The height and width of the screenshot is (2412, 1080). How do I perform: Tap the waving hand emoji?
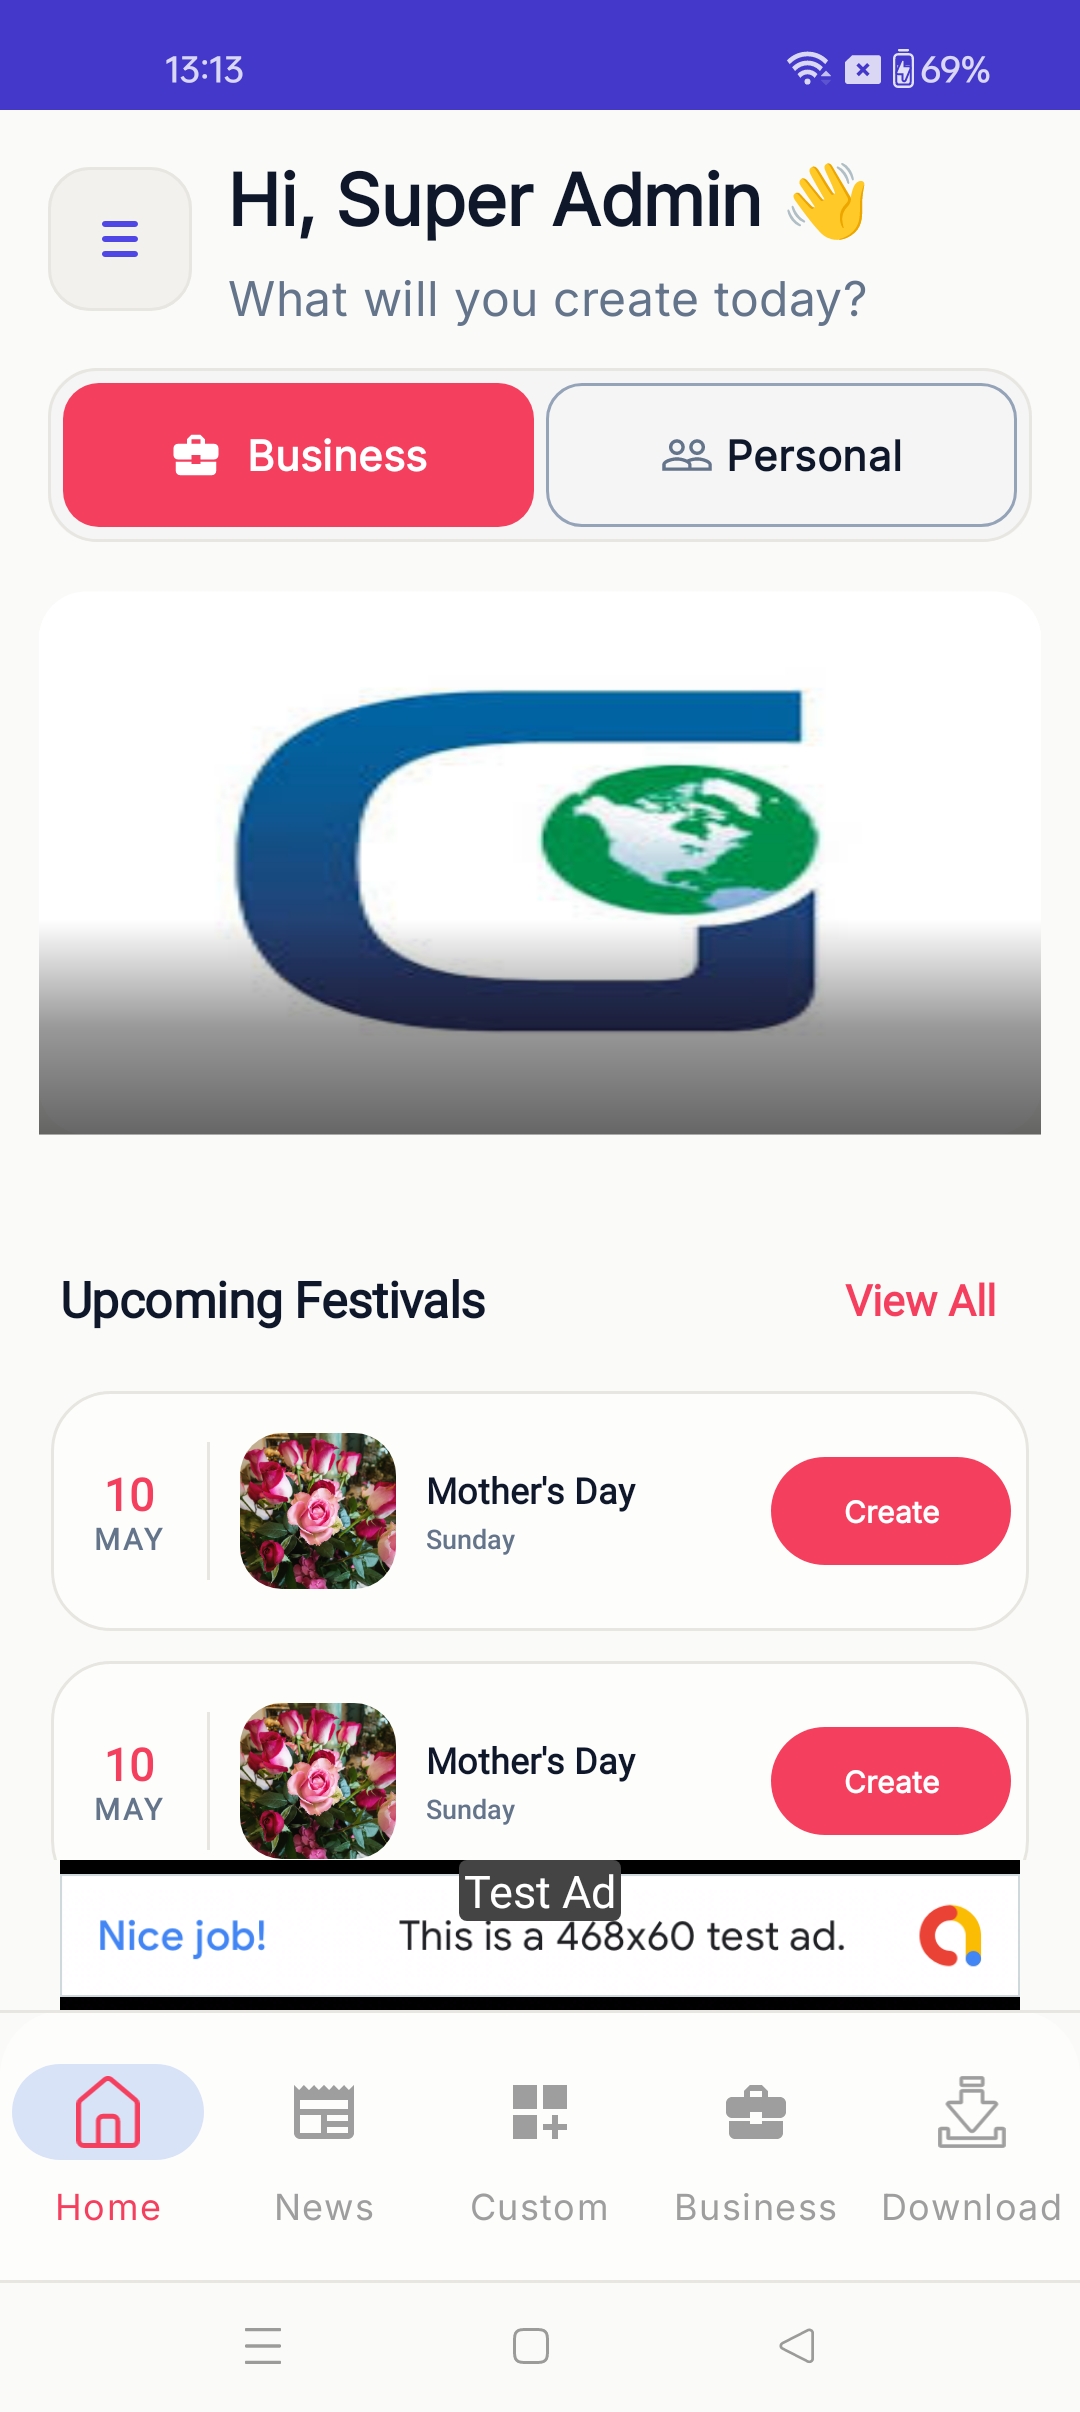pyautogui.click(x=828, y=201)
